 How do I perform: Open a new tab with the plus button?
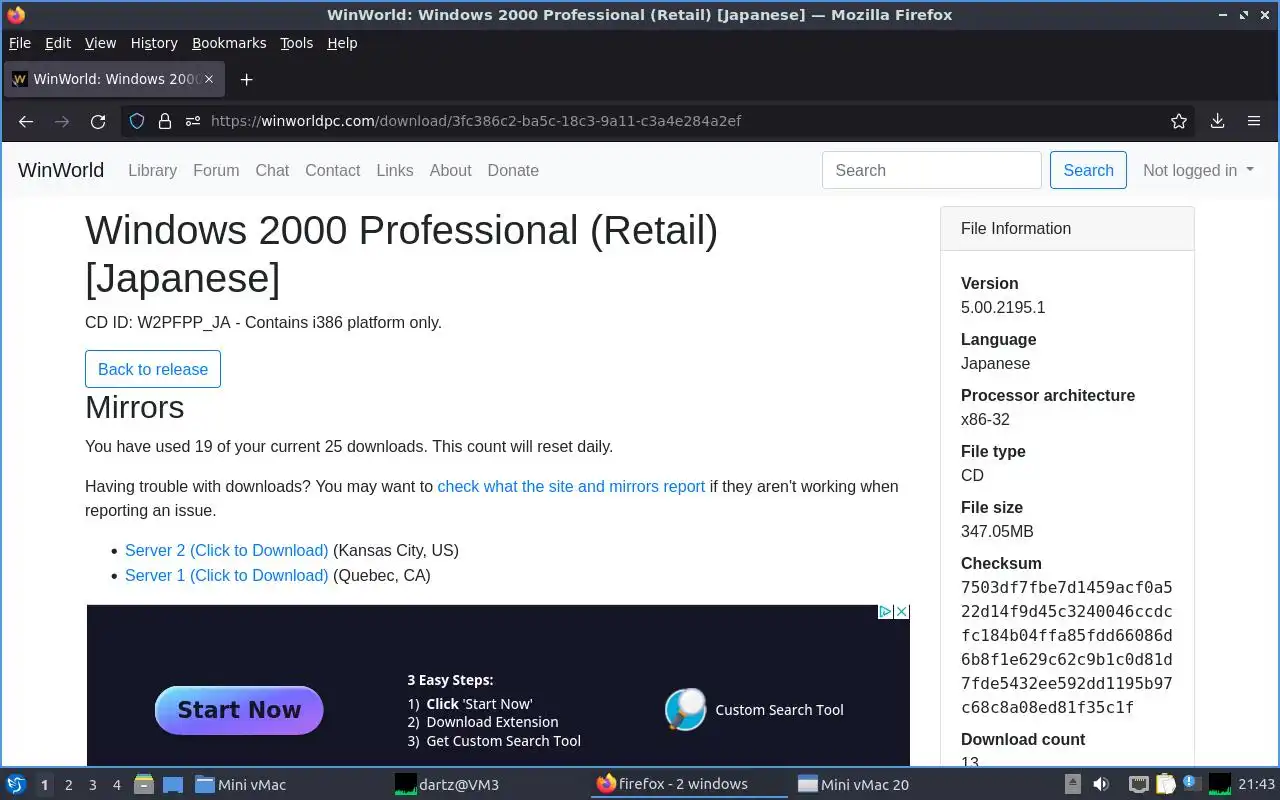246,79
